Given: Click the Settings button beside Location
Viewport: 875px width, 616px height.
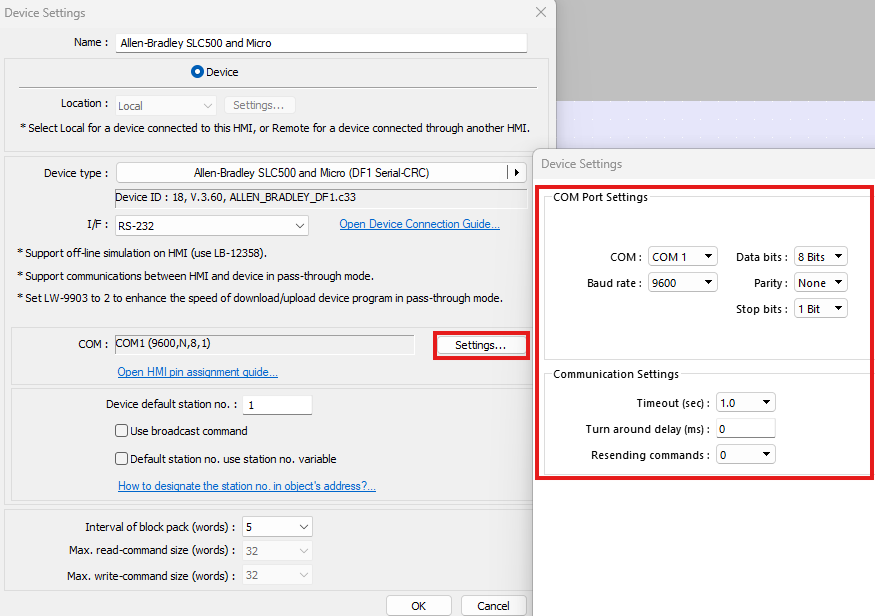Looking at the screenshot, I should point(259,105).
